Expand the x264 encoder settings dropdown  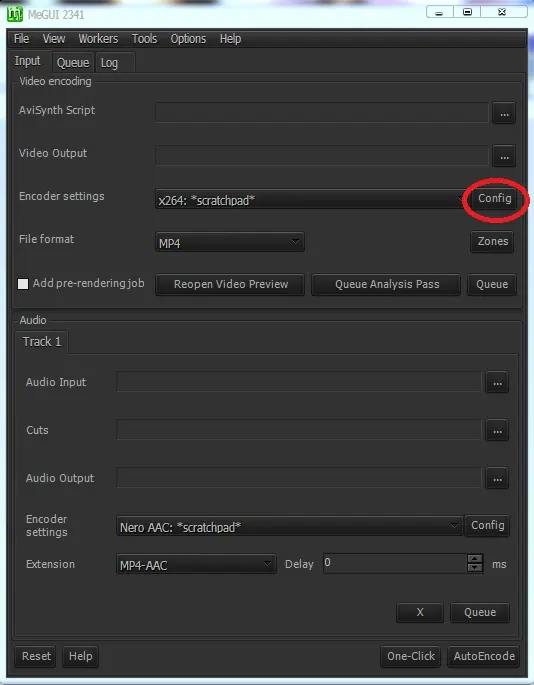click(310, 200)
